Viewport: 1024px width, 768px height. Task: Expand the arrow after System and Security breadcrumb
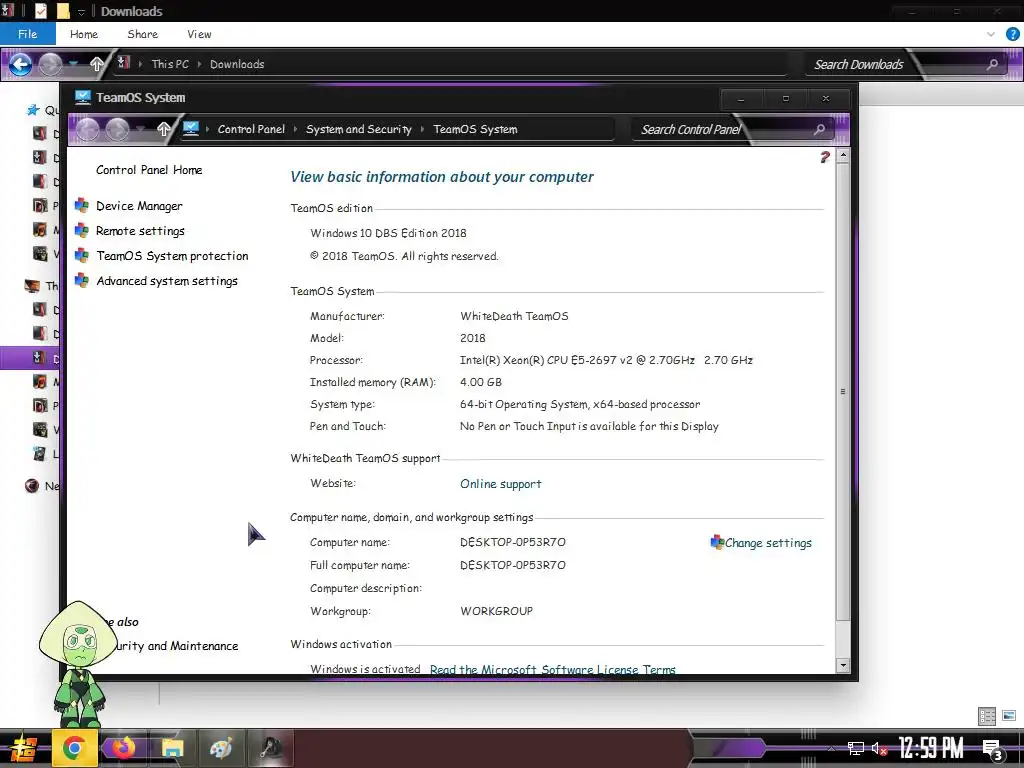423,129
